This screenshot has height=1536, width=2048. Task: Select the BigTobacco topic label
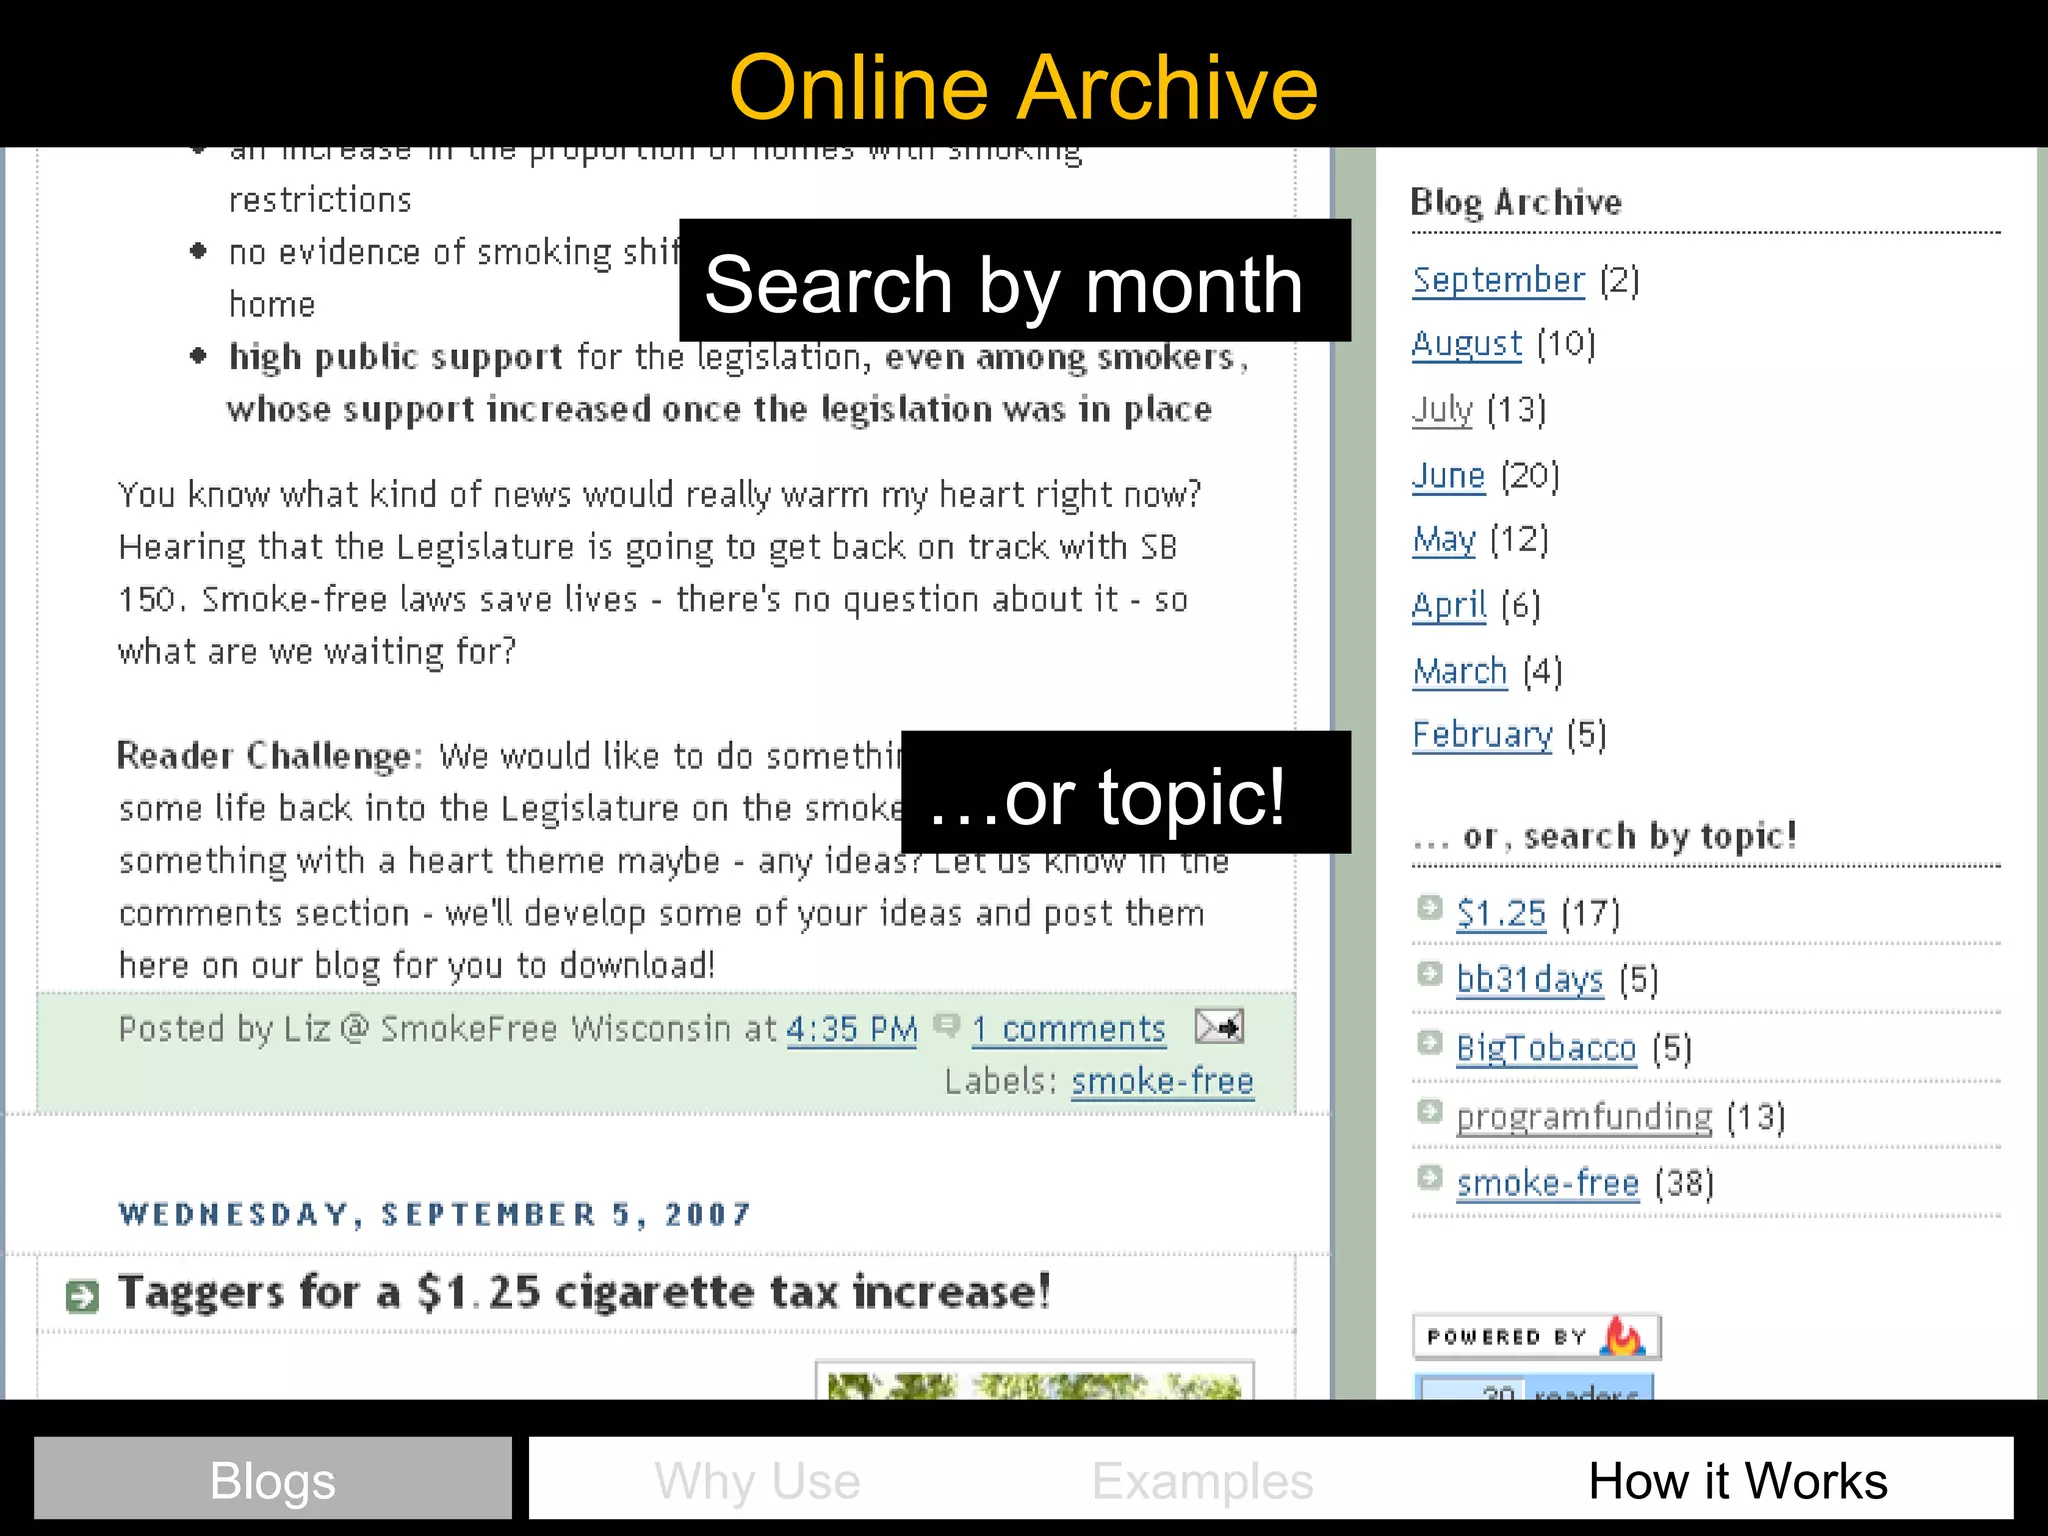pos(1546,1048)
